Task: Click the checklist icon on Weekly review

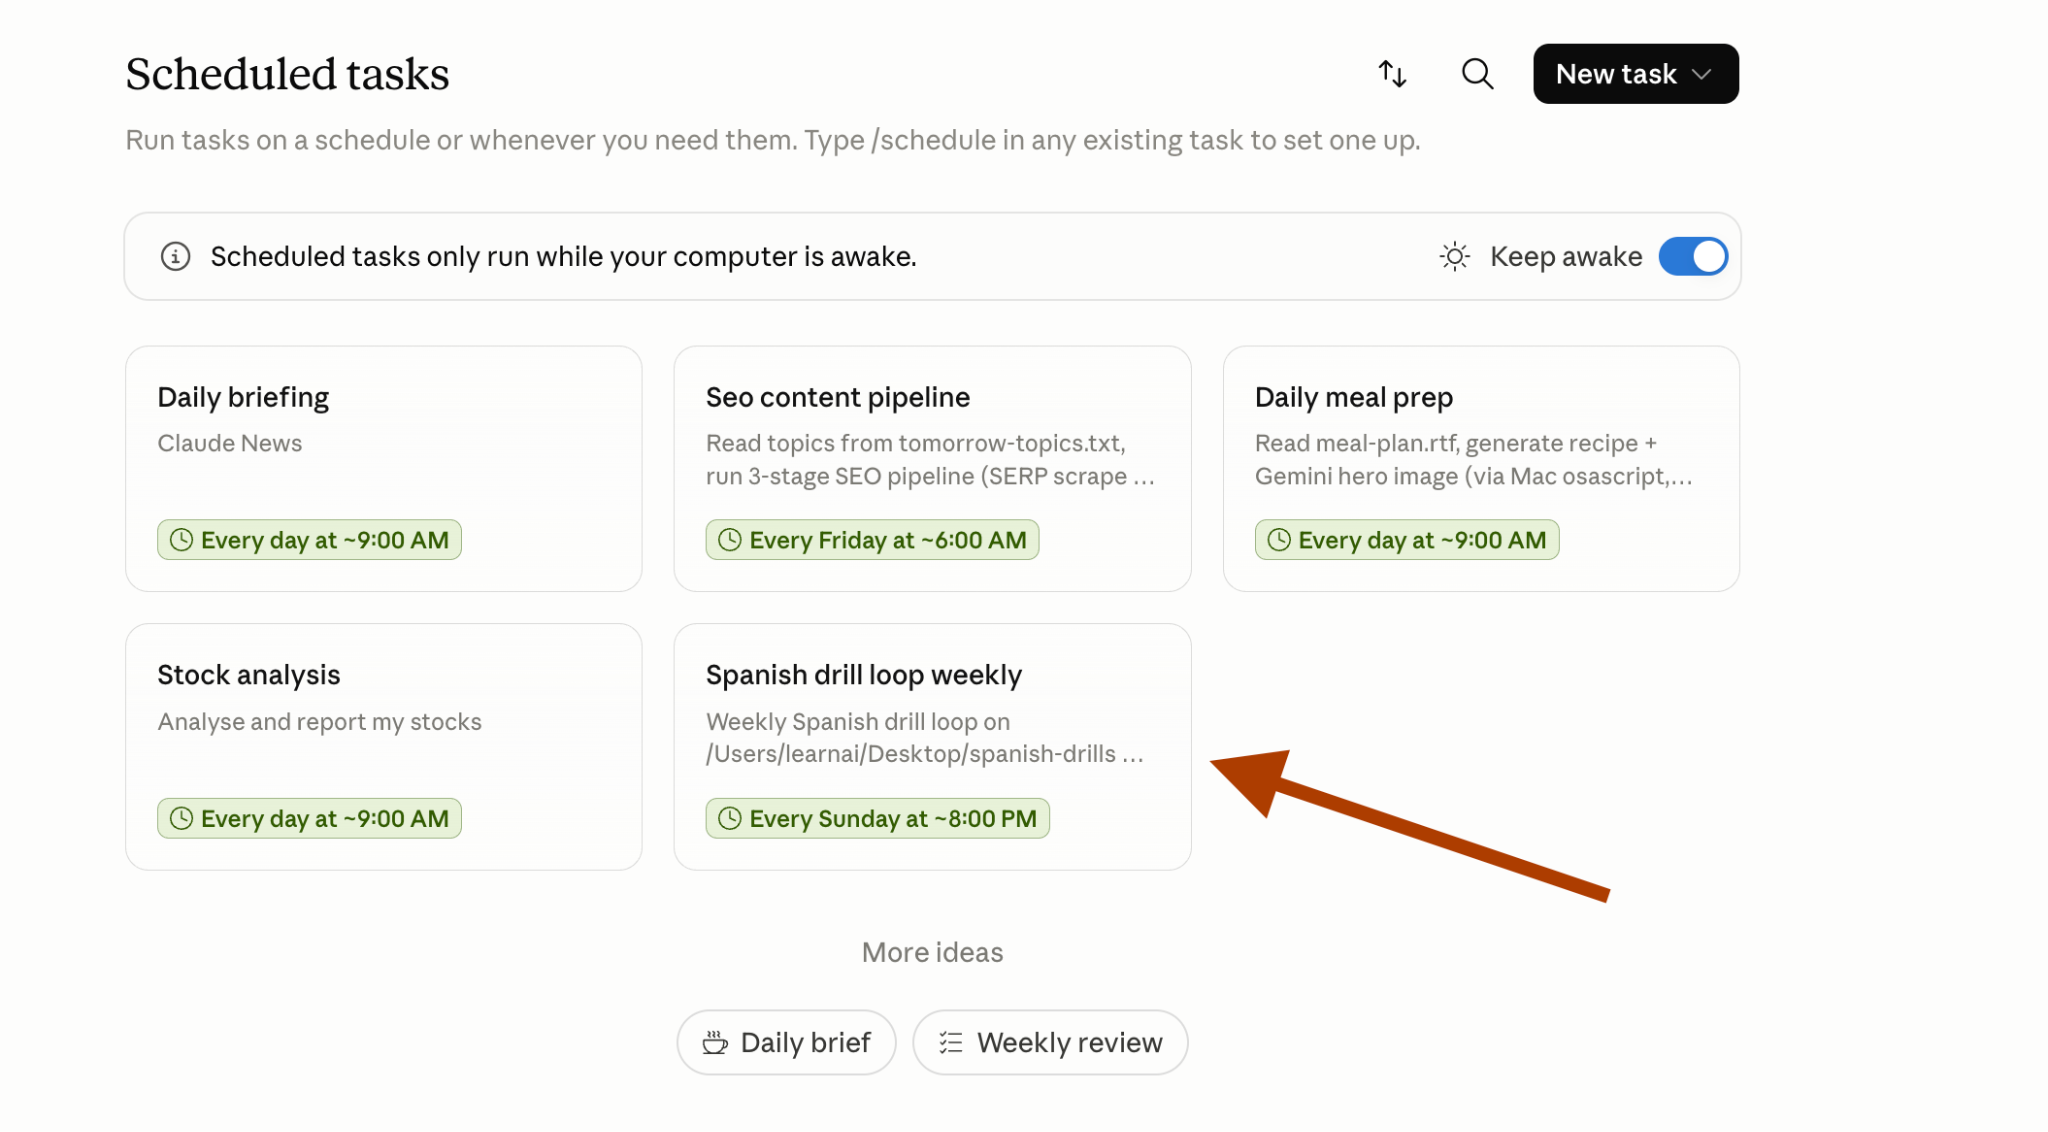Action: point(951,1043)
